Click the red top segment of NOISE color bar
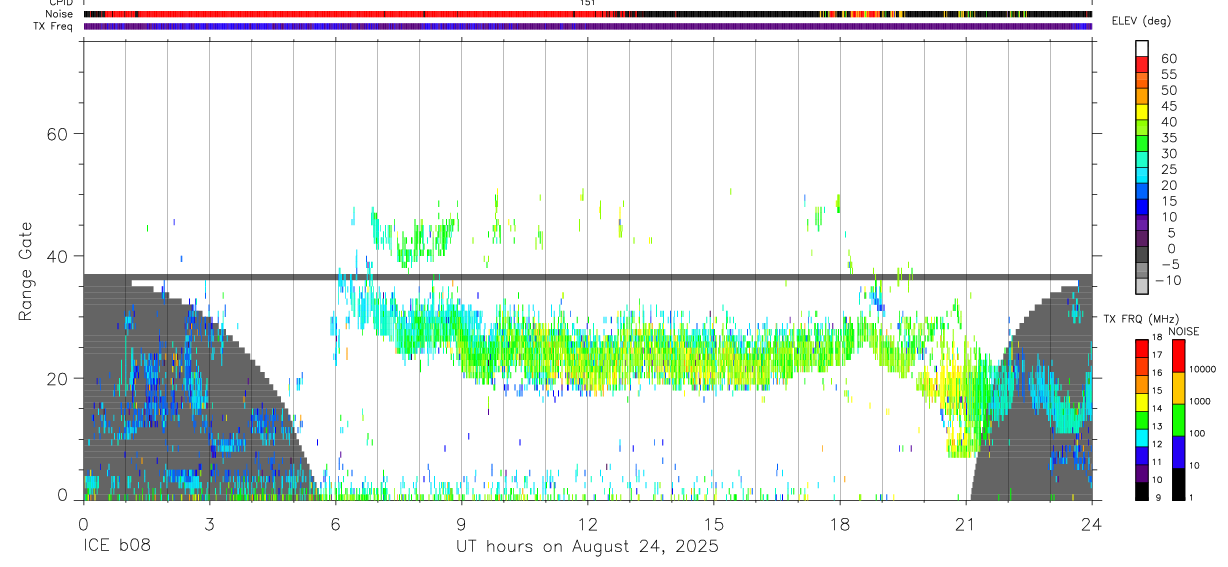1228x567 pixels. point(1178,356)
